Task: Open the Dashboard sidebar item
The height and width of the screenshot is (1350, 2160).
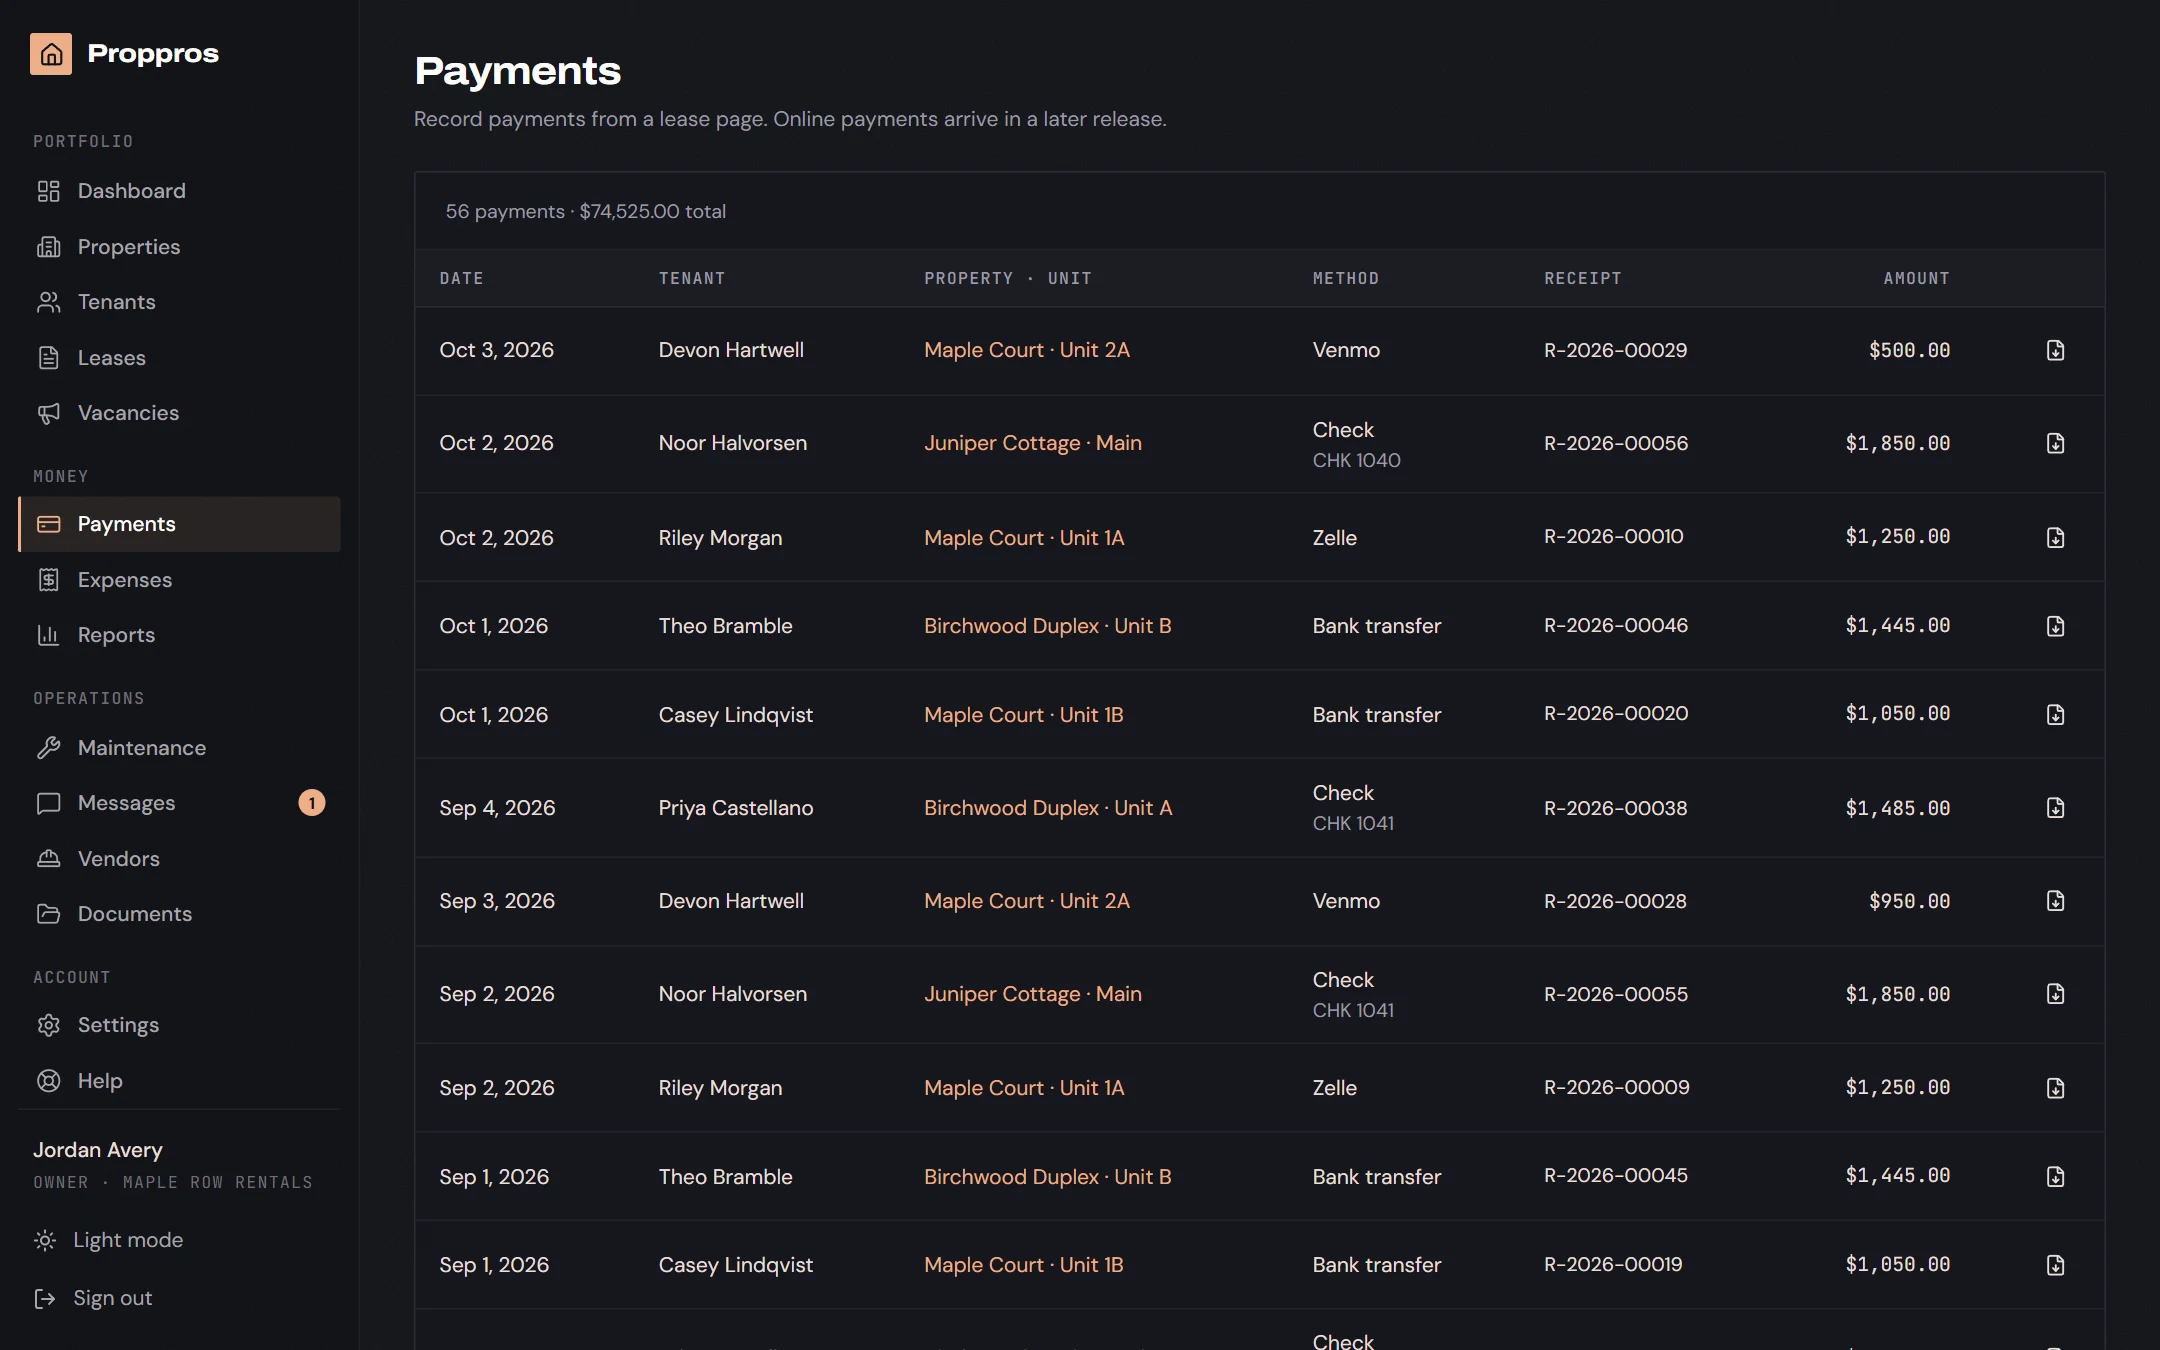Action: point(179,191)
